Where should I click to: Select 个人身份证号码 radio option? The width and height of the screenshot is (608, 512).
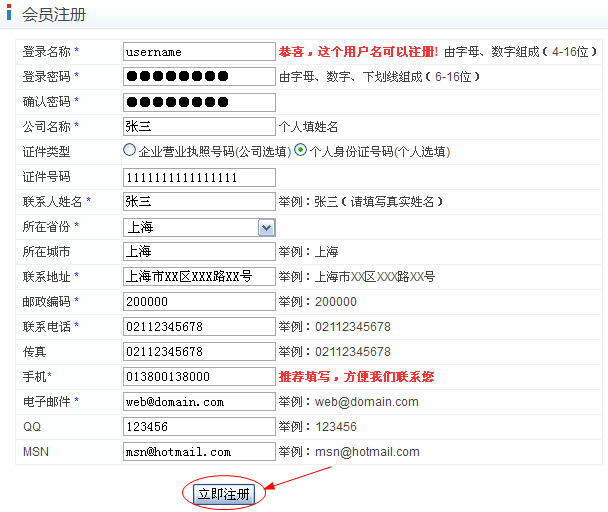(x=301, y=150)
